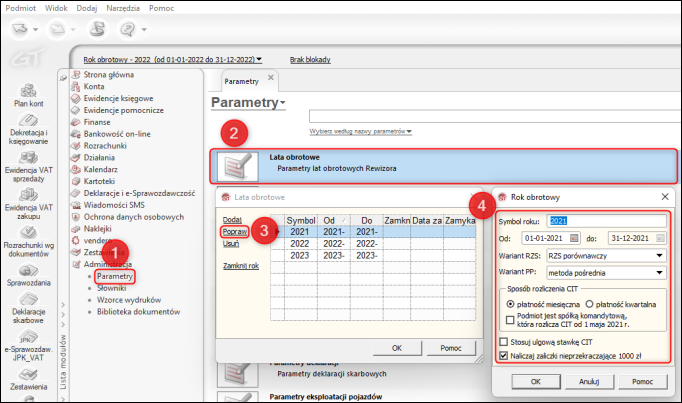
Task: Toggle Podmiot jest spółką komandytową checkbox
Action: 510,320
